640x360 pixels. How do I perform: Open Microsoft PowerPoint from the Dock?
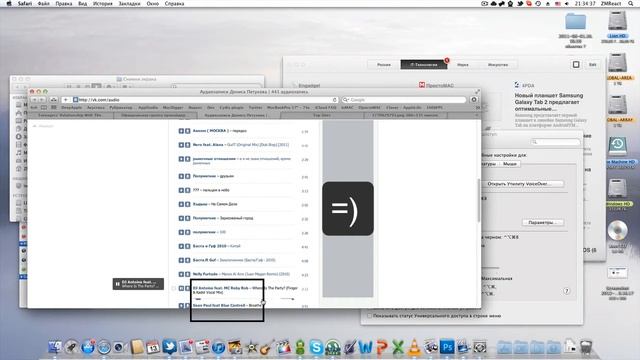tap(382, 347)
